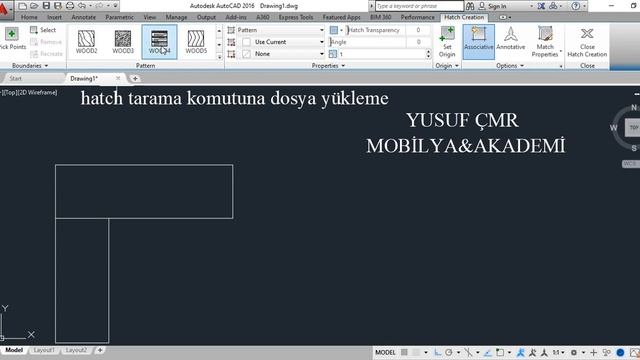This screenshot has height=360, width=640.
Task: Toggle grid display in status bar
Action: (404, 352)
